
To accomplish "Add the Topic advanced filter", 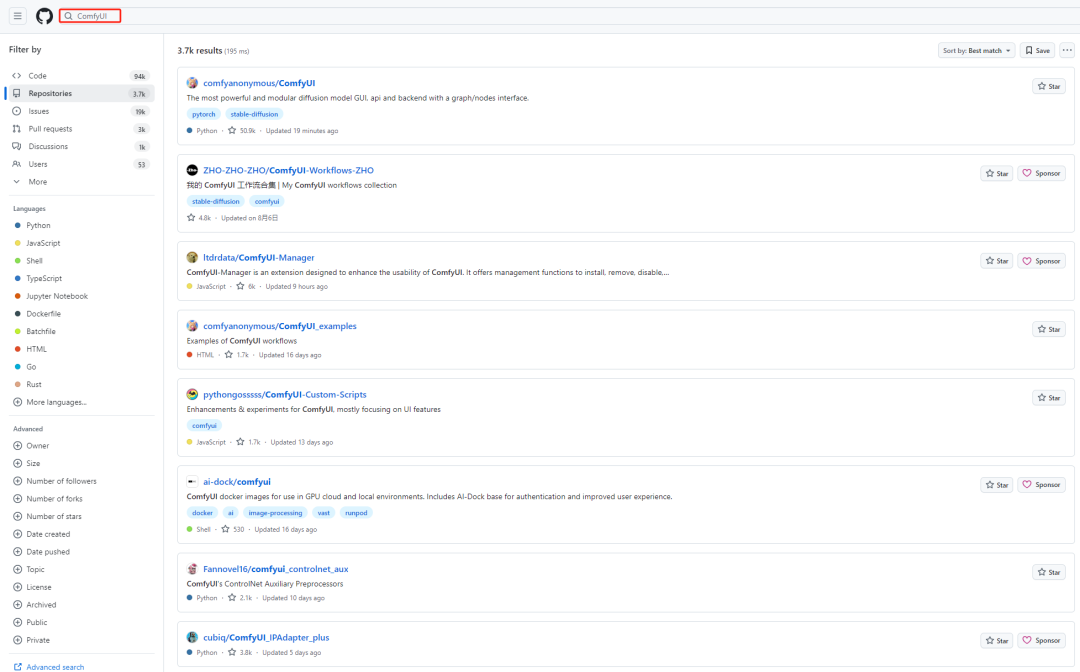I will click(x=30, y=569).
